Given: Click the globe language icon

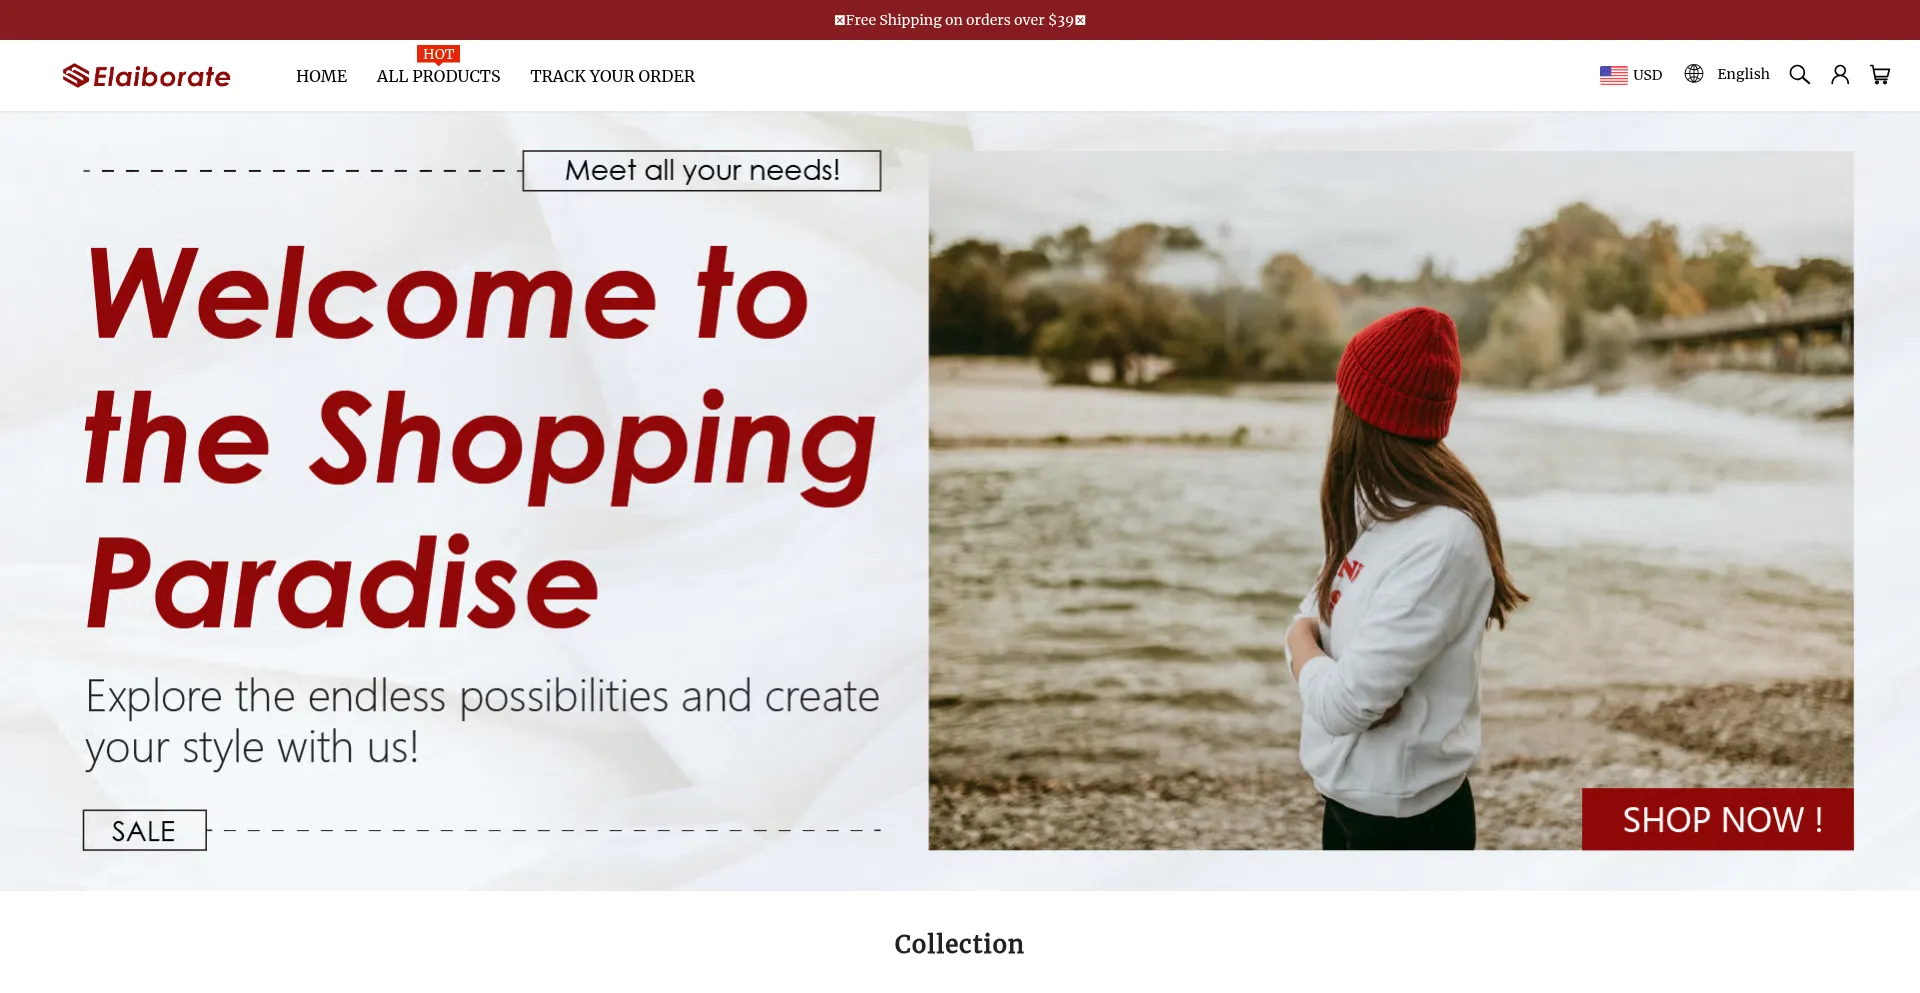Looking at the screenshot, I should tap(1694, 74).
